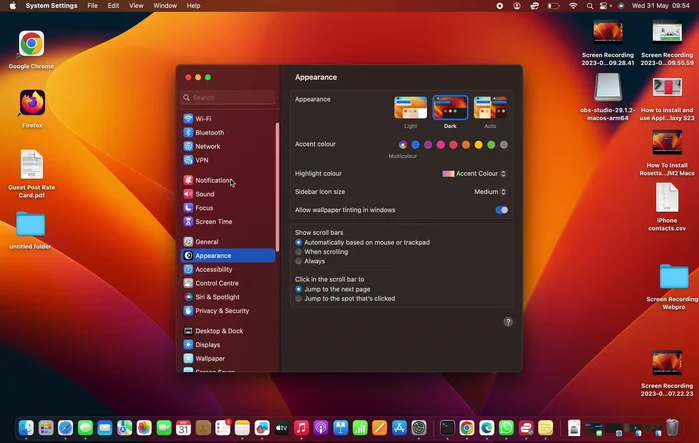Toggle Allow wallpaper tinting in windows
This screenshot has height=443, width=699.
tap(501, 210)
